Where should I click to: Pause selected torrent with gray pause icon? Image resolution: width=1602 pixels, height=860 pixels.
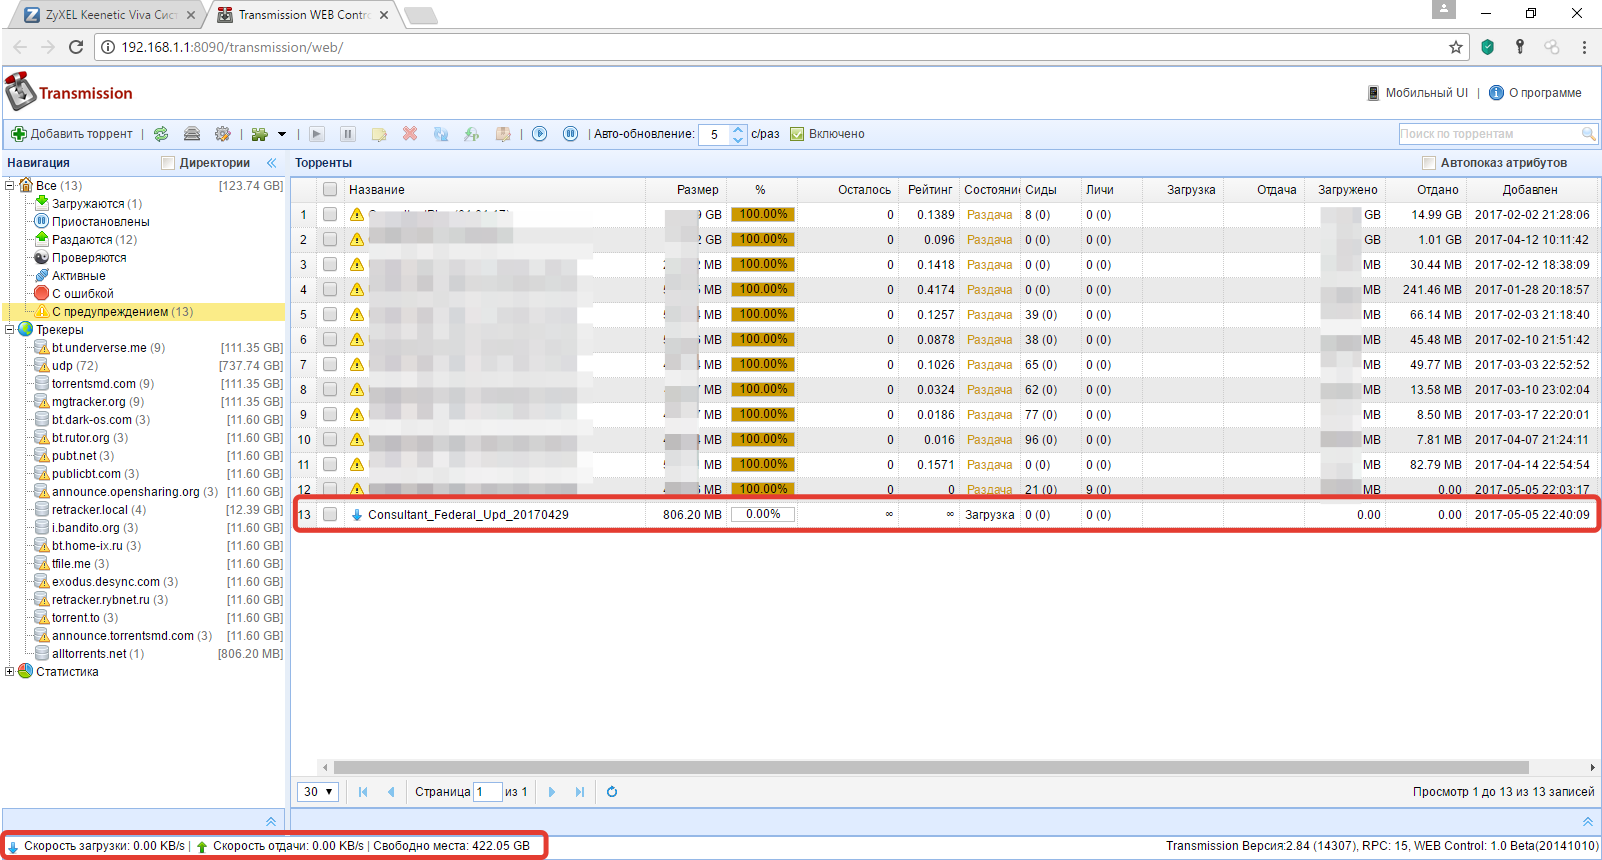point(348,134)
